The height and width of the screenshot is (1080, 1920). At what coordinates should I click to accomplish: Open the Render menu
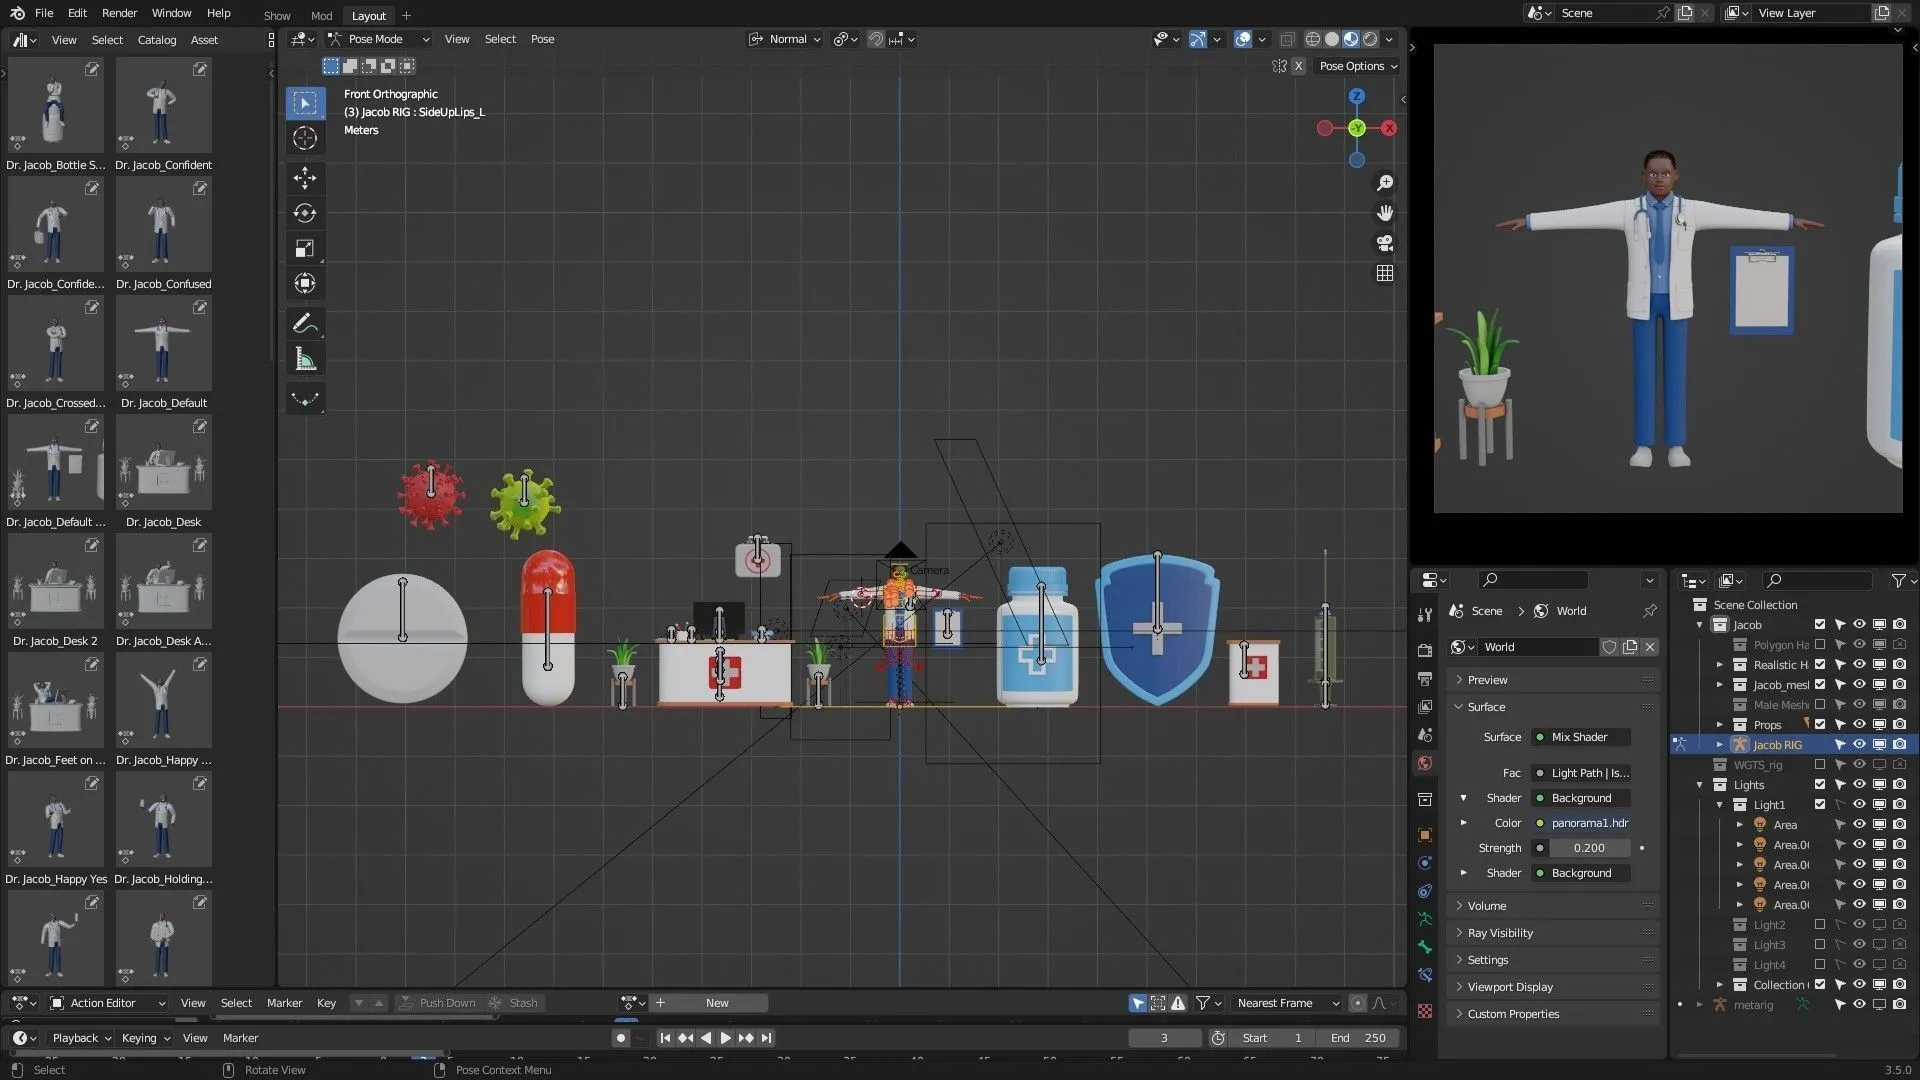(x=119, y=13)
